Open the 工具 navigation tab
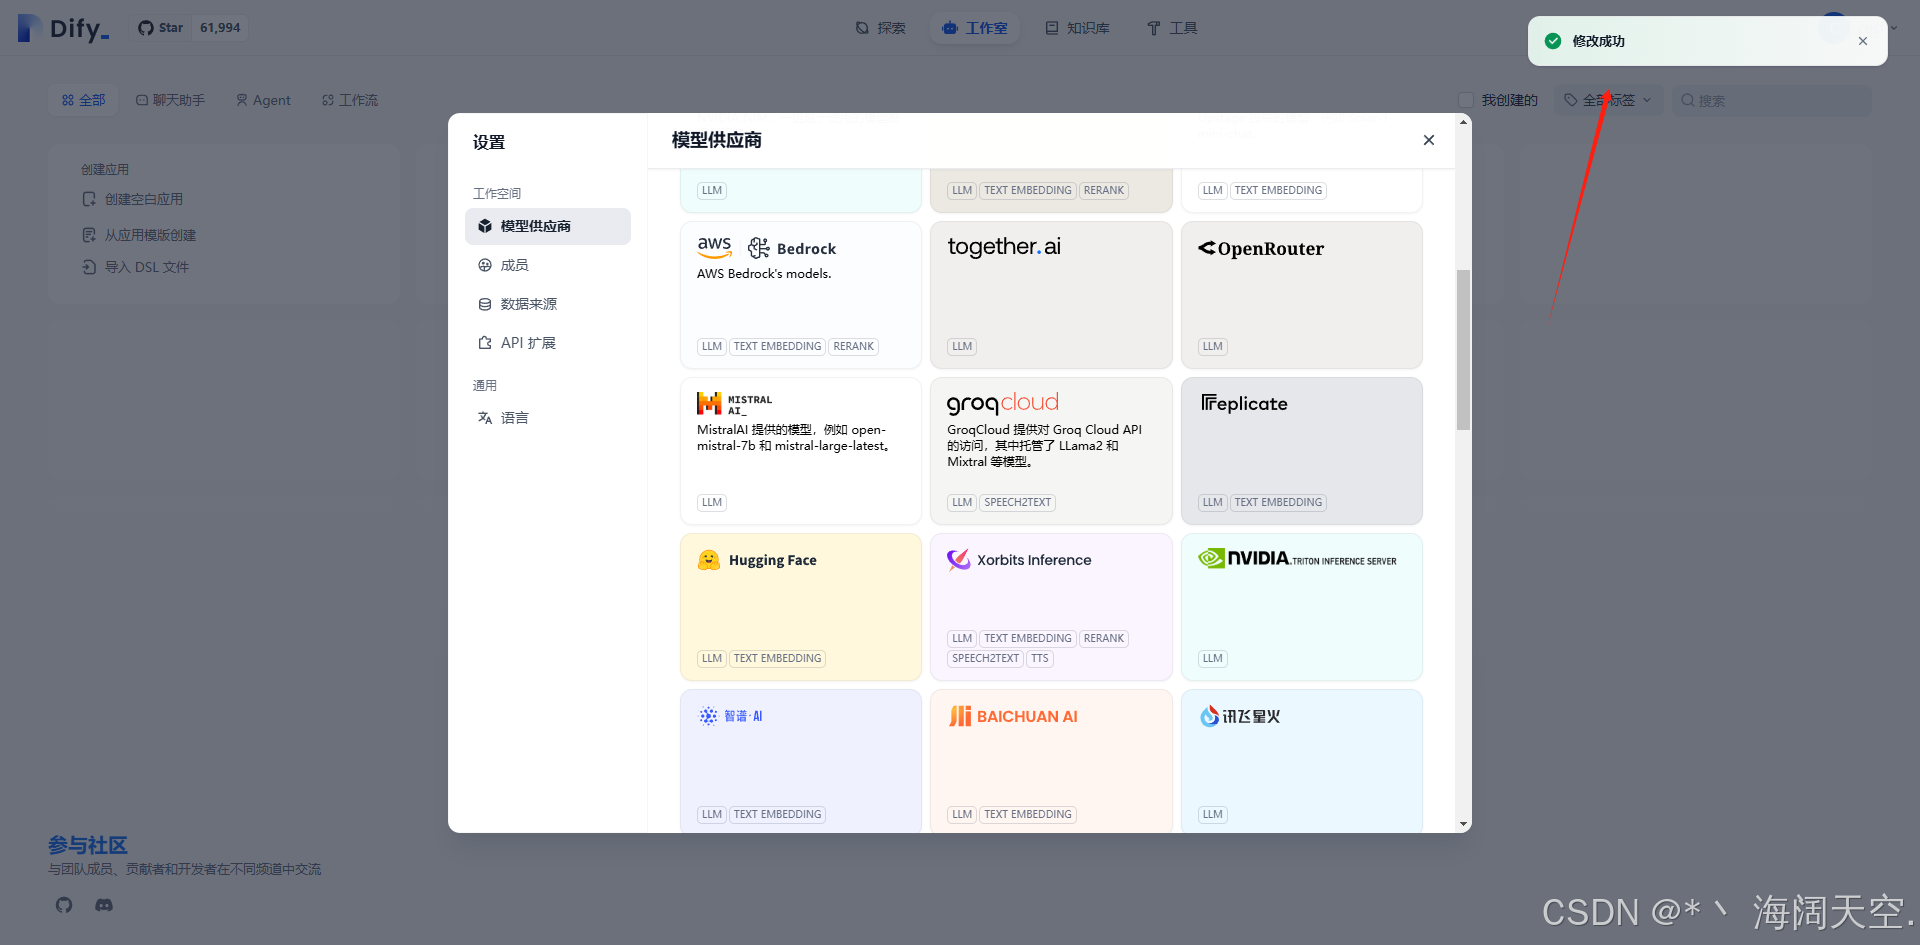The width and height of the screenshot is (1920, 945). [1172, 28]
